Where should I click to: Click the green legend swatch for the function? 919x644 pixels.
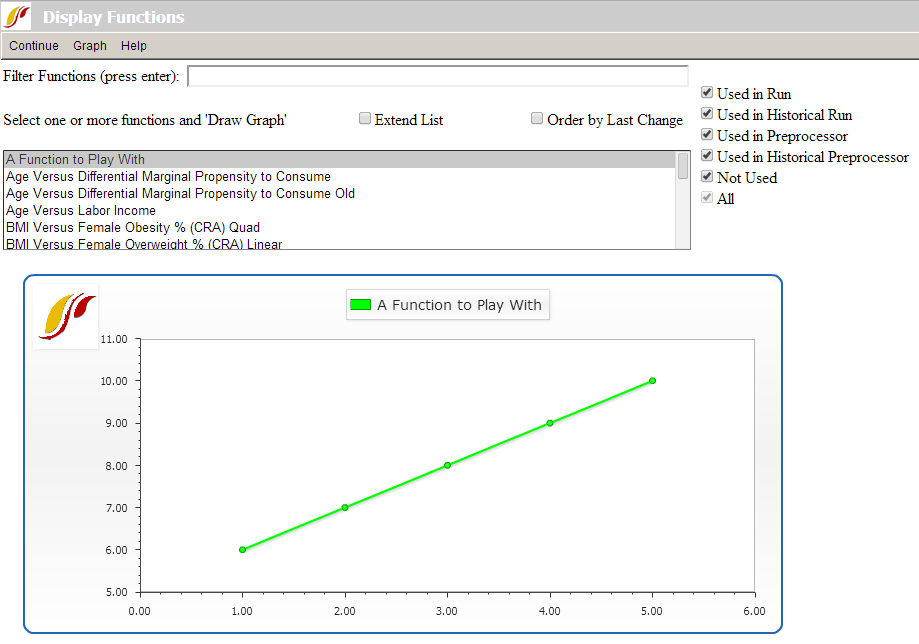(x=361, y=305)
